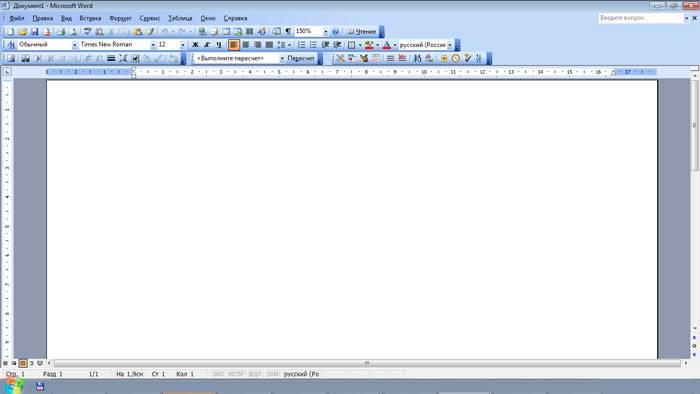This screenshot has height=394, width=700.
Task: Toggle the paragraph marks ¶ button
Action: coord(288,31)
